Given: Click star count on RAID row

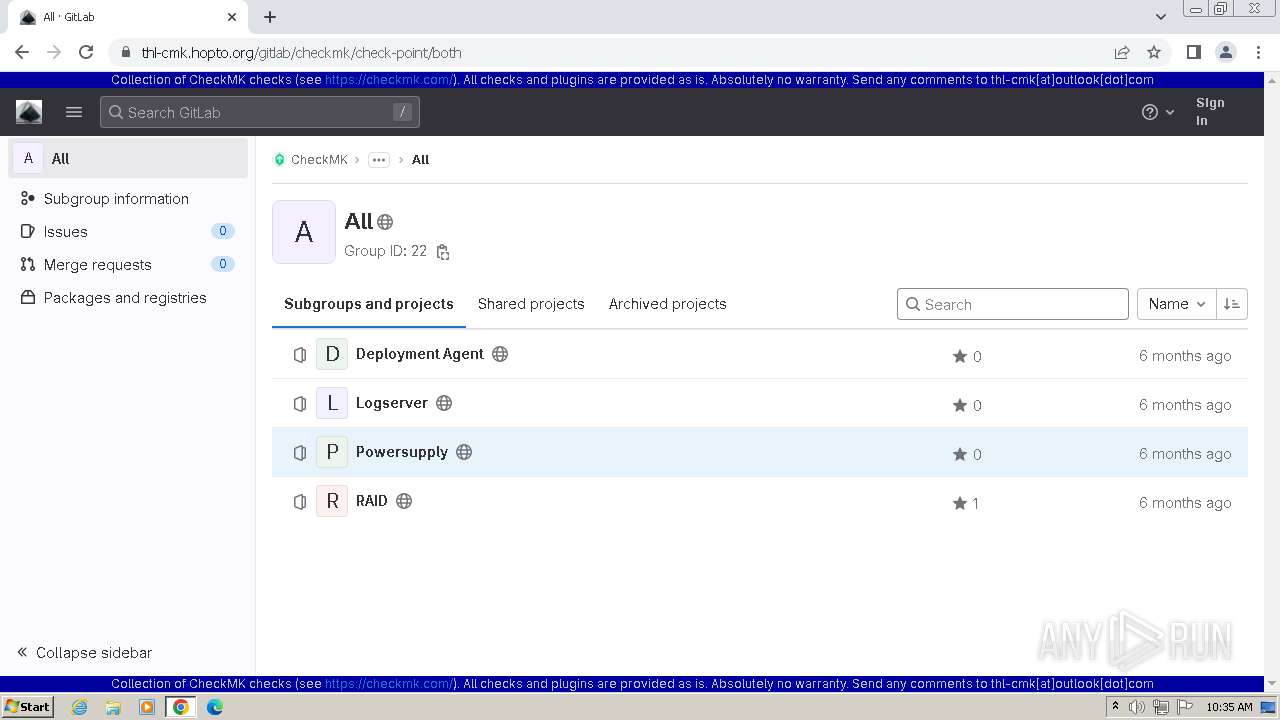Looking at the screenshot, I should click(966, 503).
